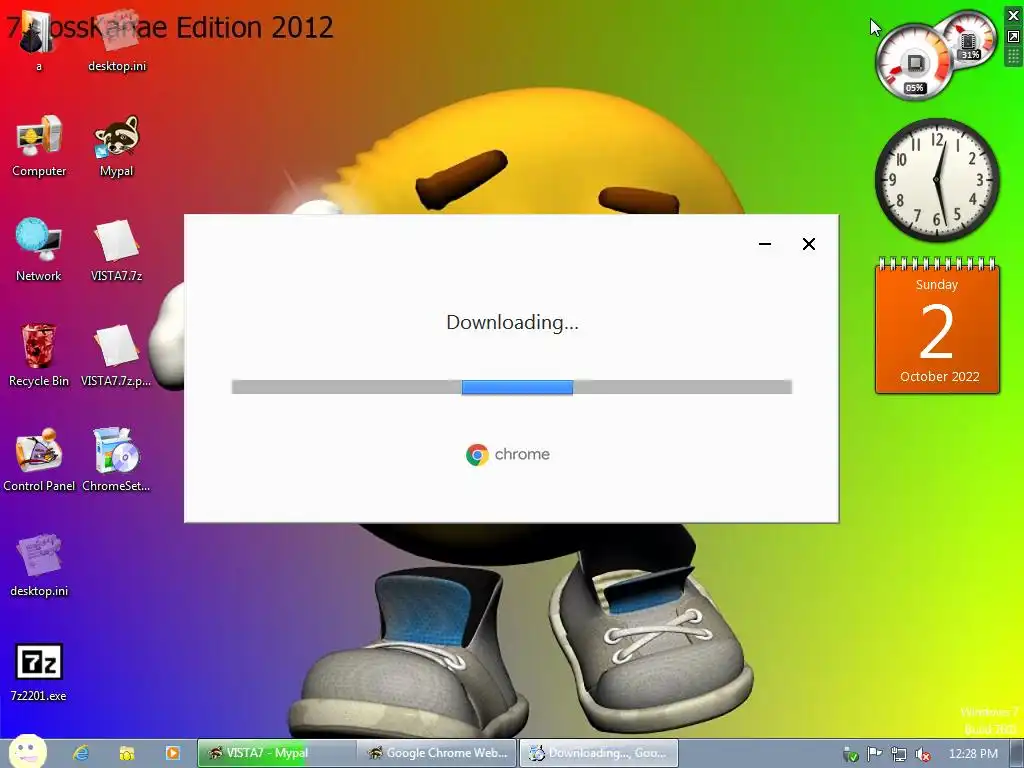The width and height of the screenshot is (1024, 768).
Task: Click the green shield tray icon
Action: pos(850,754)
